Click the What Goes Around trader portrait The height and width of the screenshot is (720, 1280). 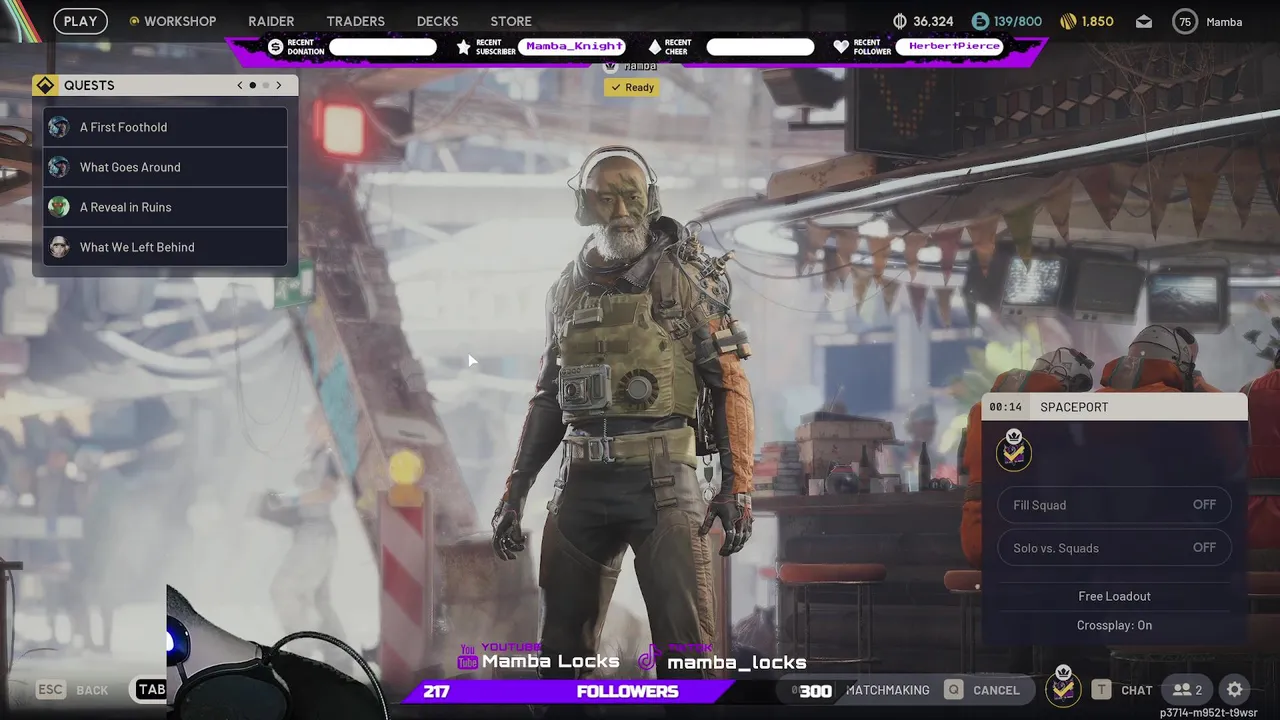coord(59,167)
